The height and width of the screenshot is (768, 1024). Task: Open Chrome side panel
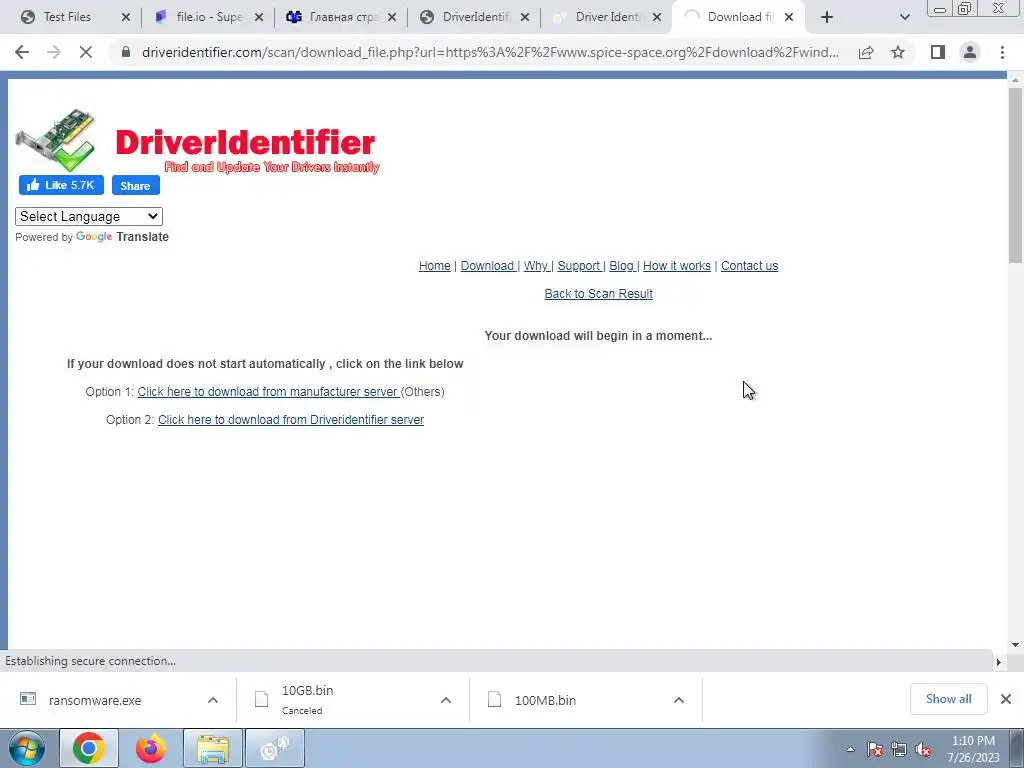pos(938,52)
